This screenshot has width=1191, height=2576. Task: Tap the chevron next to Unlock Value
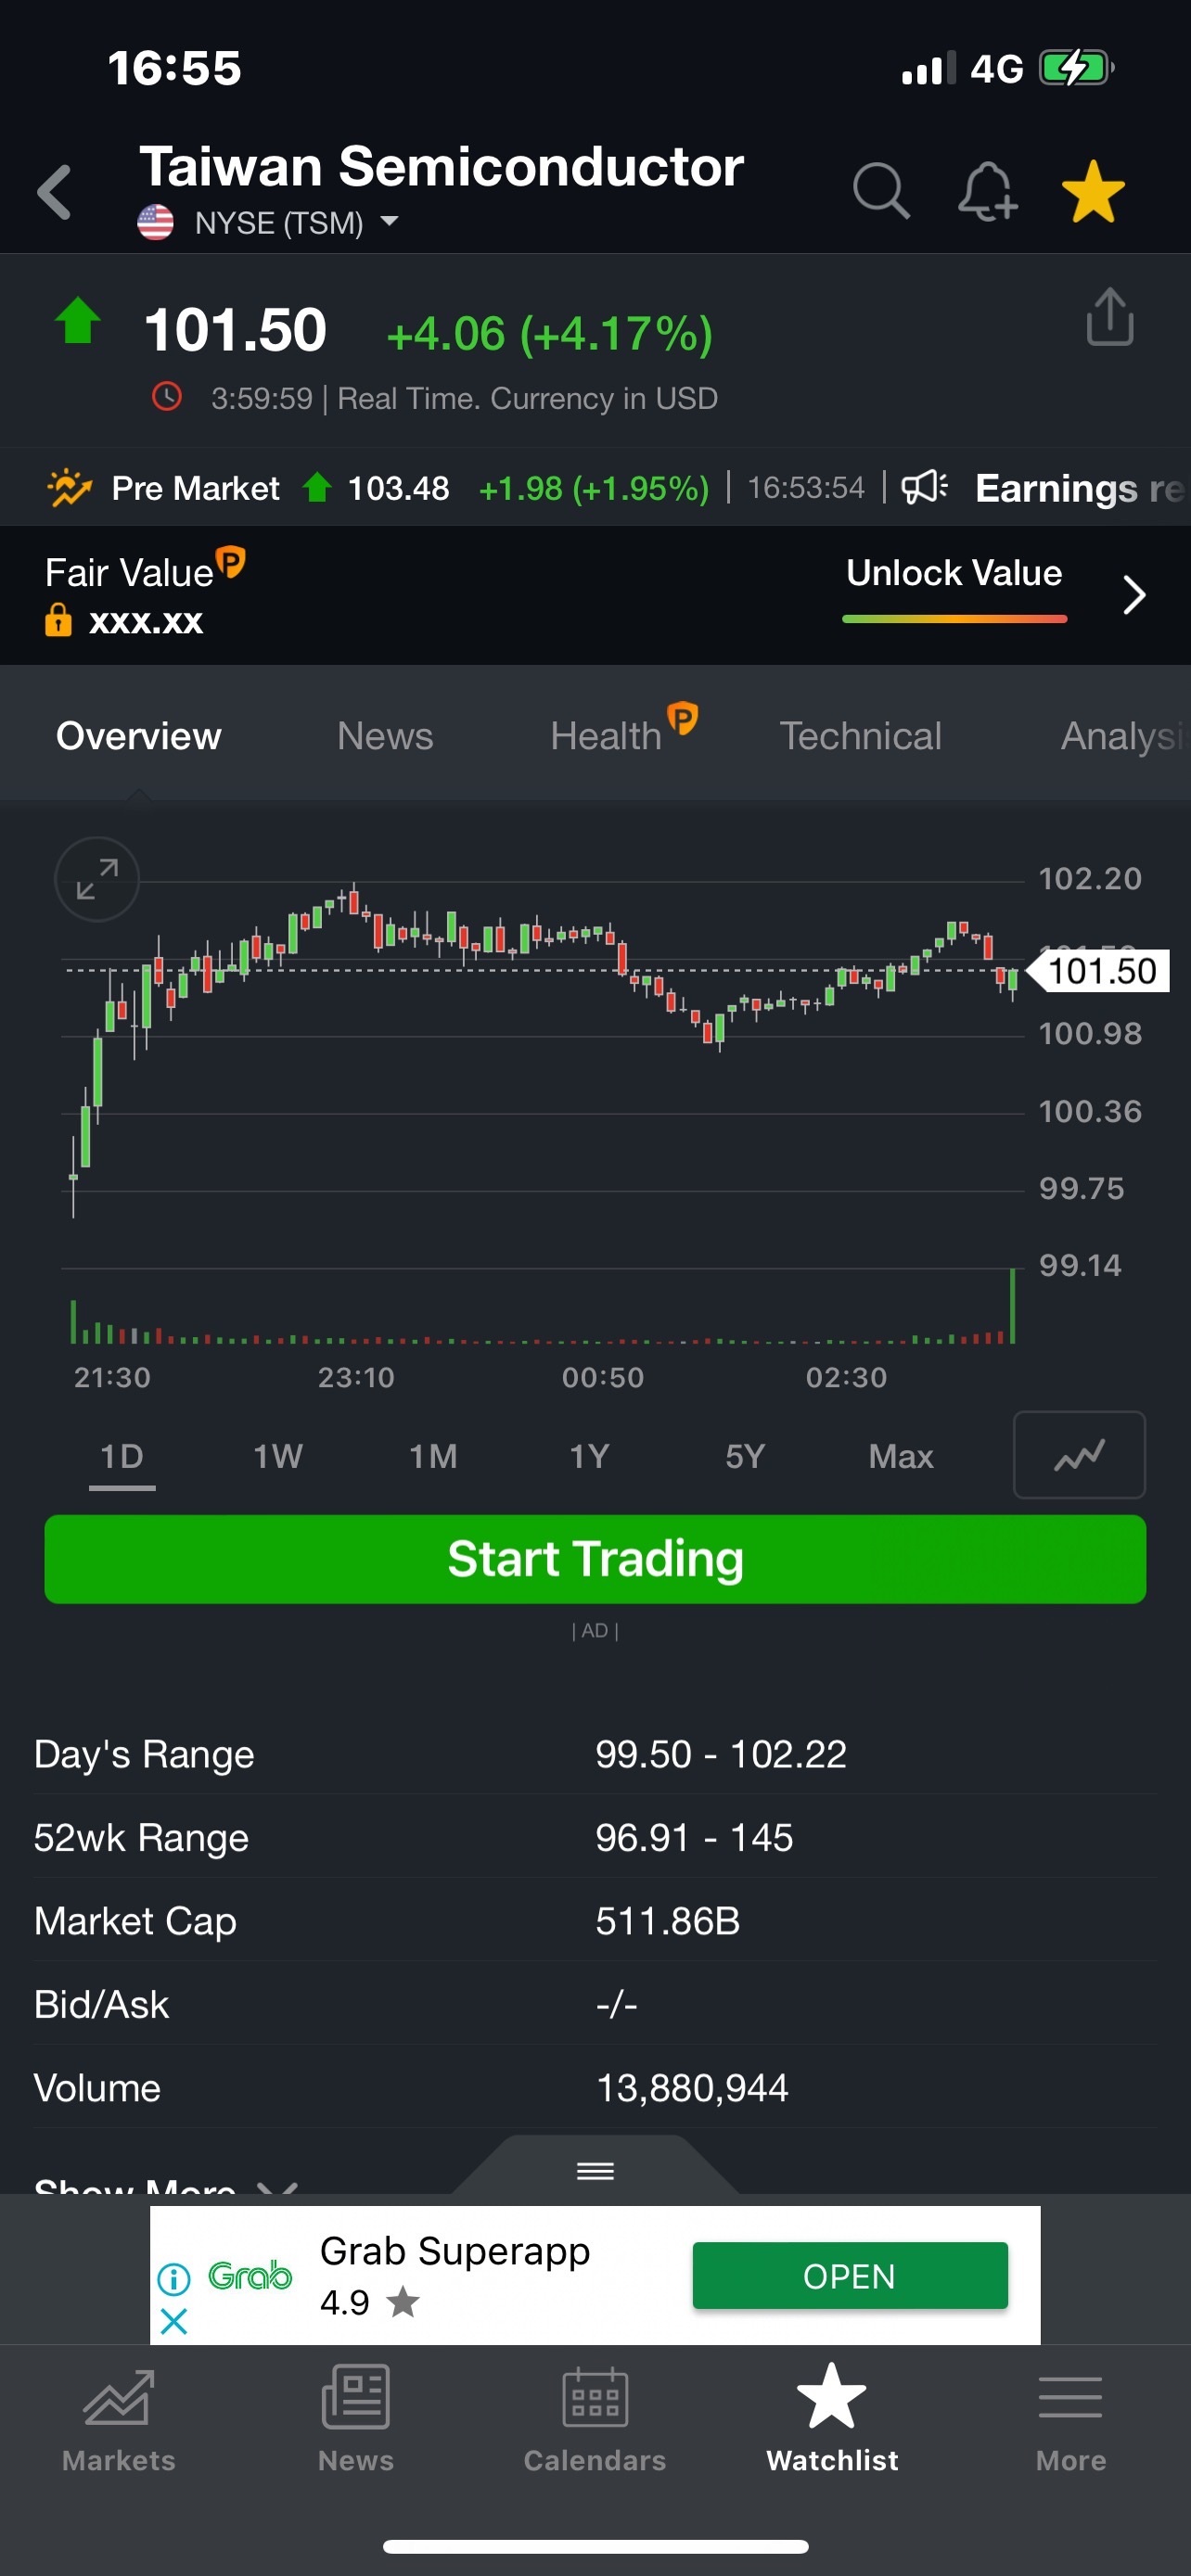click(1133, 595)
